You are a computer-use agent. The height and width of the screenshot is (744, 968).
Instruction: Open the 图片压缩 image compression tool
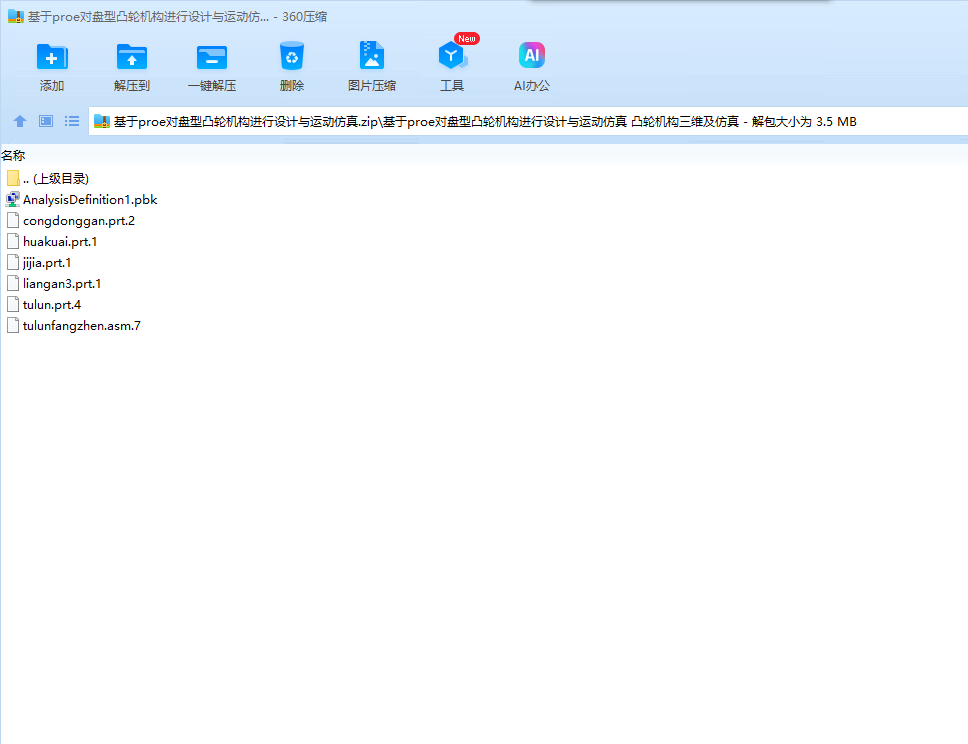(x=372, y=56)
